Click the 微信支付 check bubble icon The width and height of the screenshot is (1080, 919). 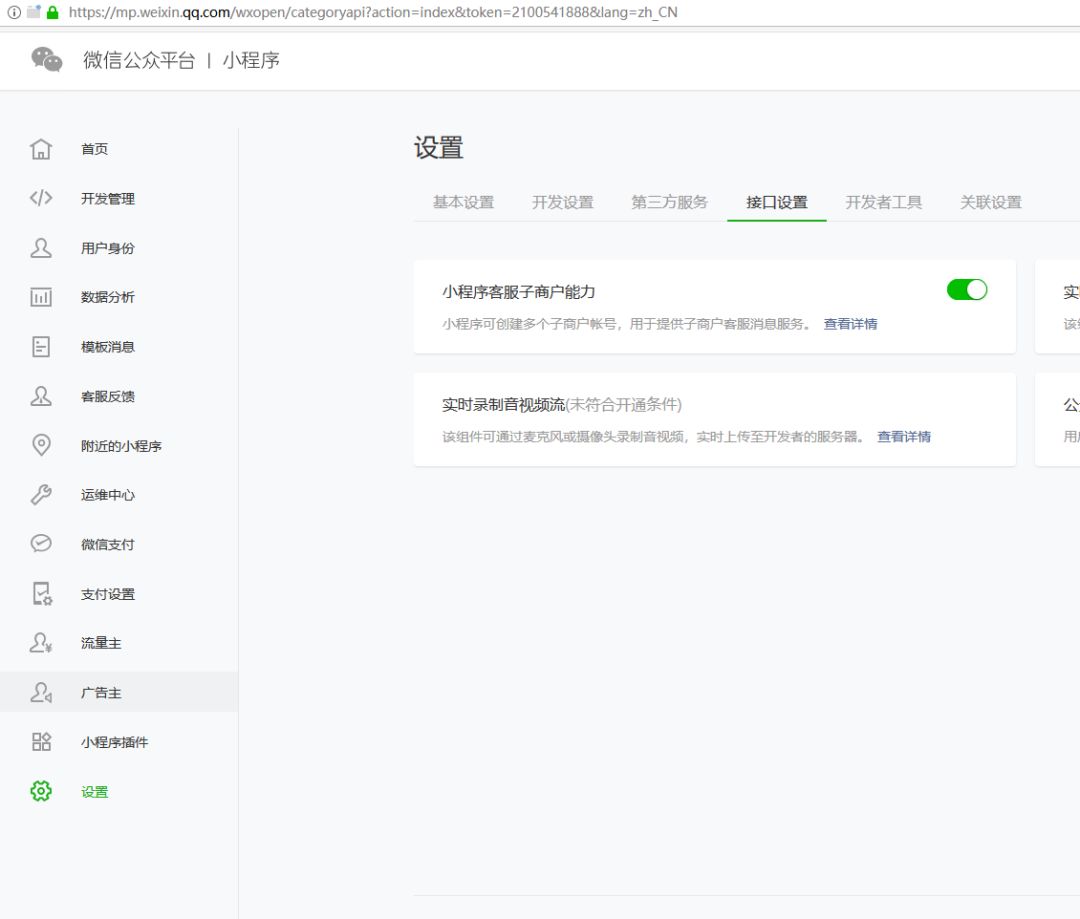click(41, 544)
